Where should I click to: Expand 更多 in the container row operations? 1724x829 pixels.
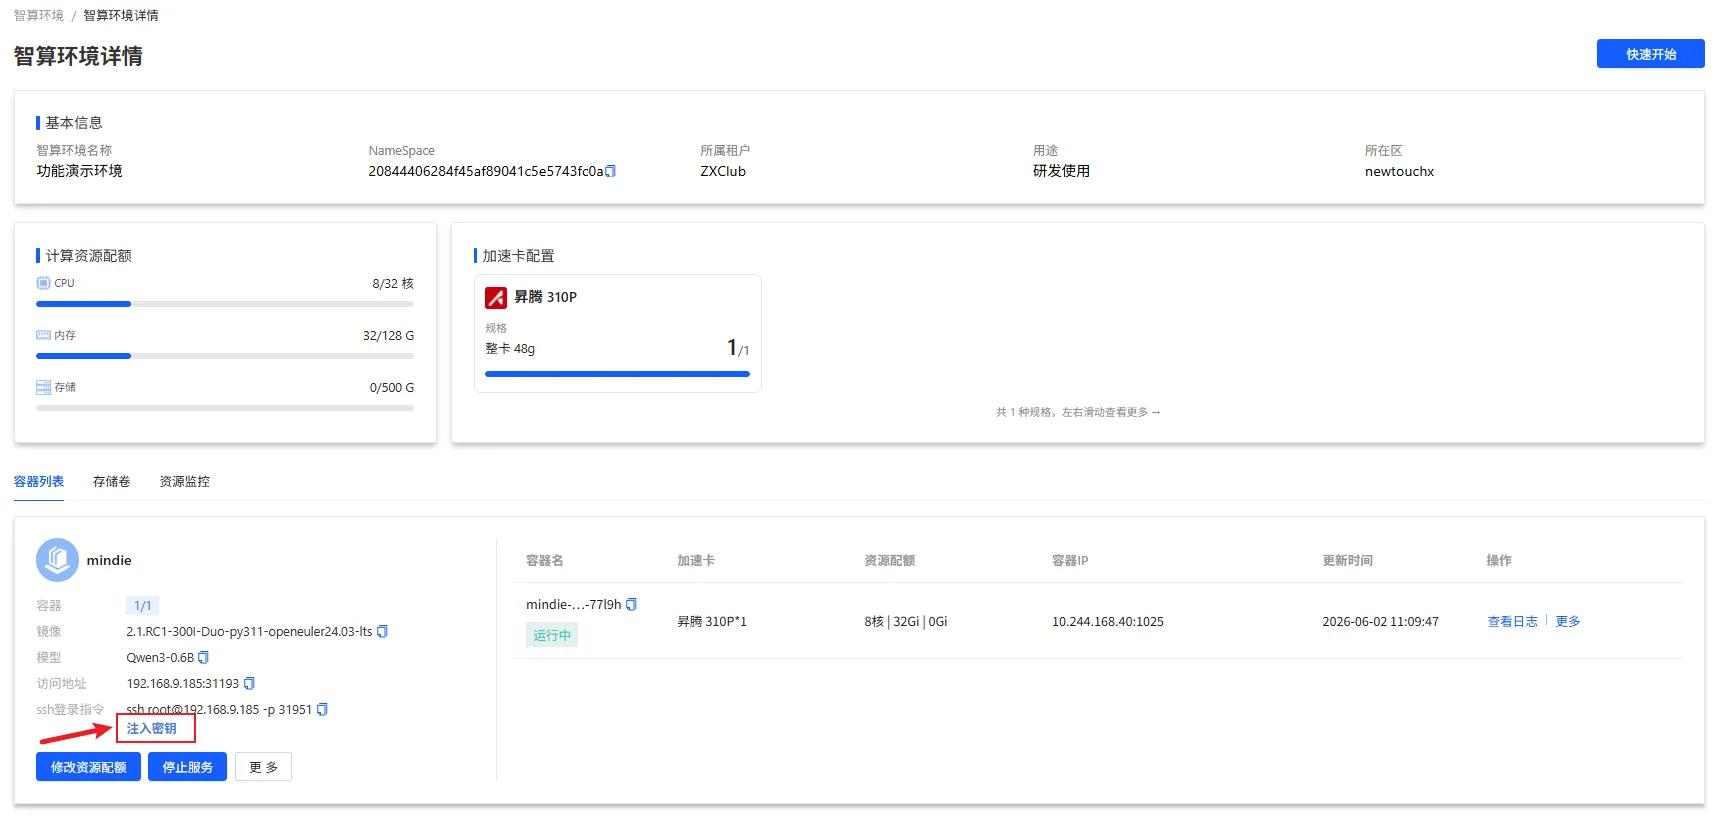tap(1568, 621)
